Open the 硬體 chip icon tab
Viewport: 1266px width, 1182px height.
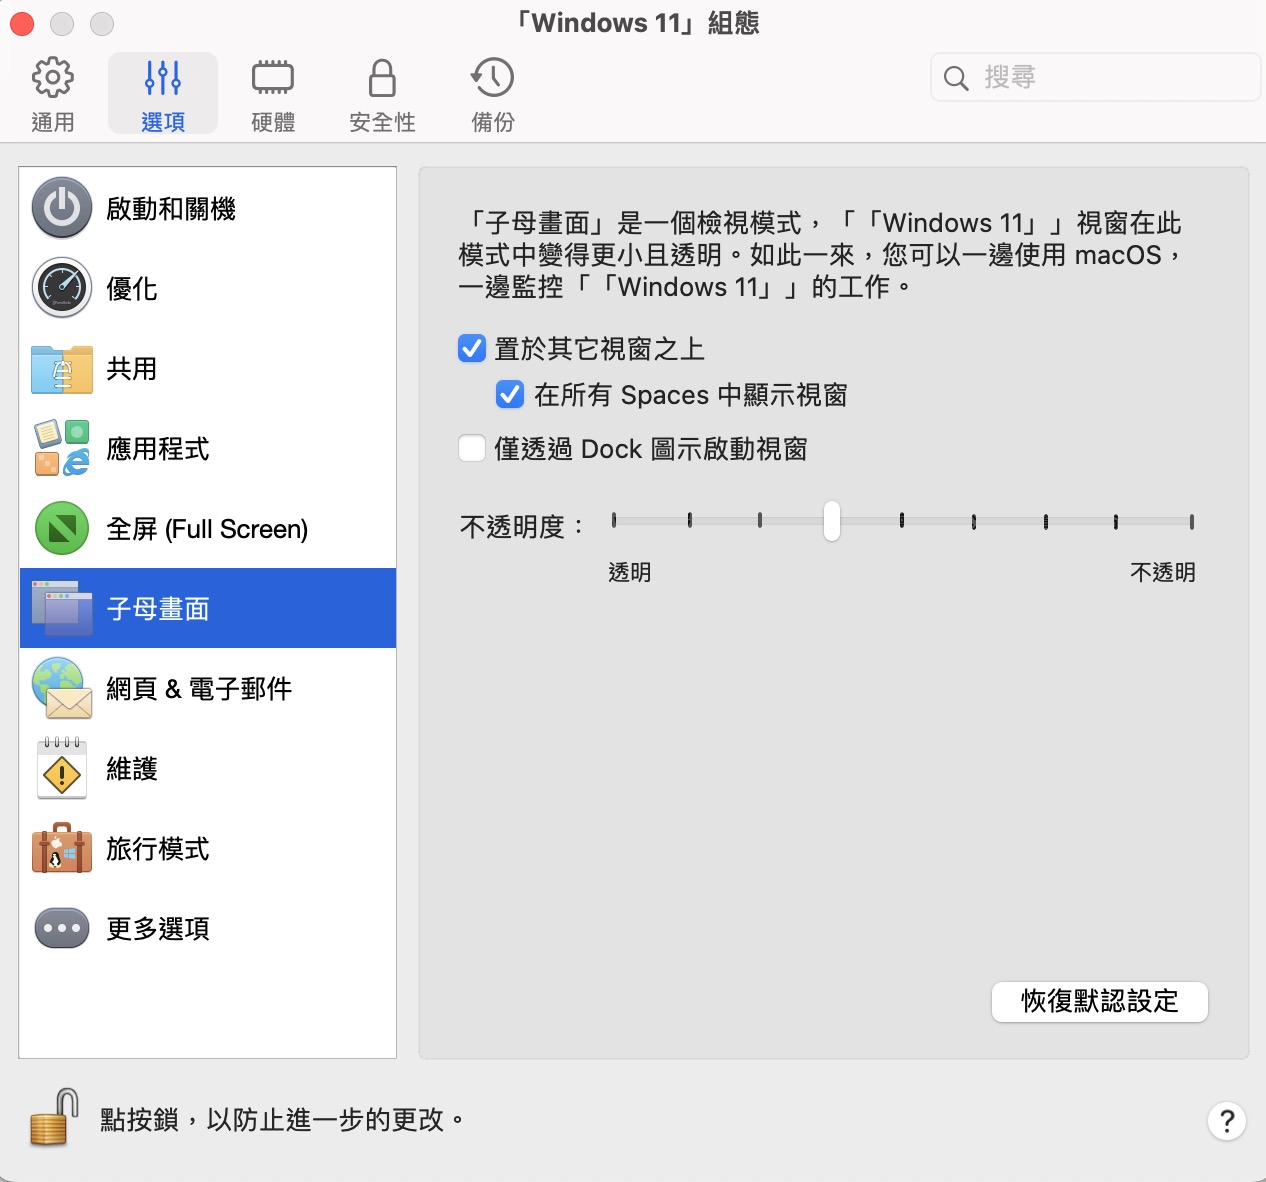[x=273, y=94]
